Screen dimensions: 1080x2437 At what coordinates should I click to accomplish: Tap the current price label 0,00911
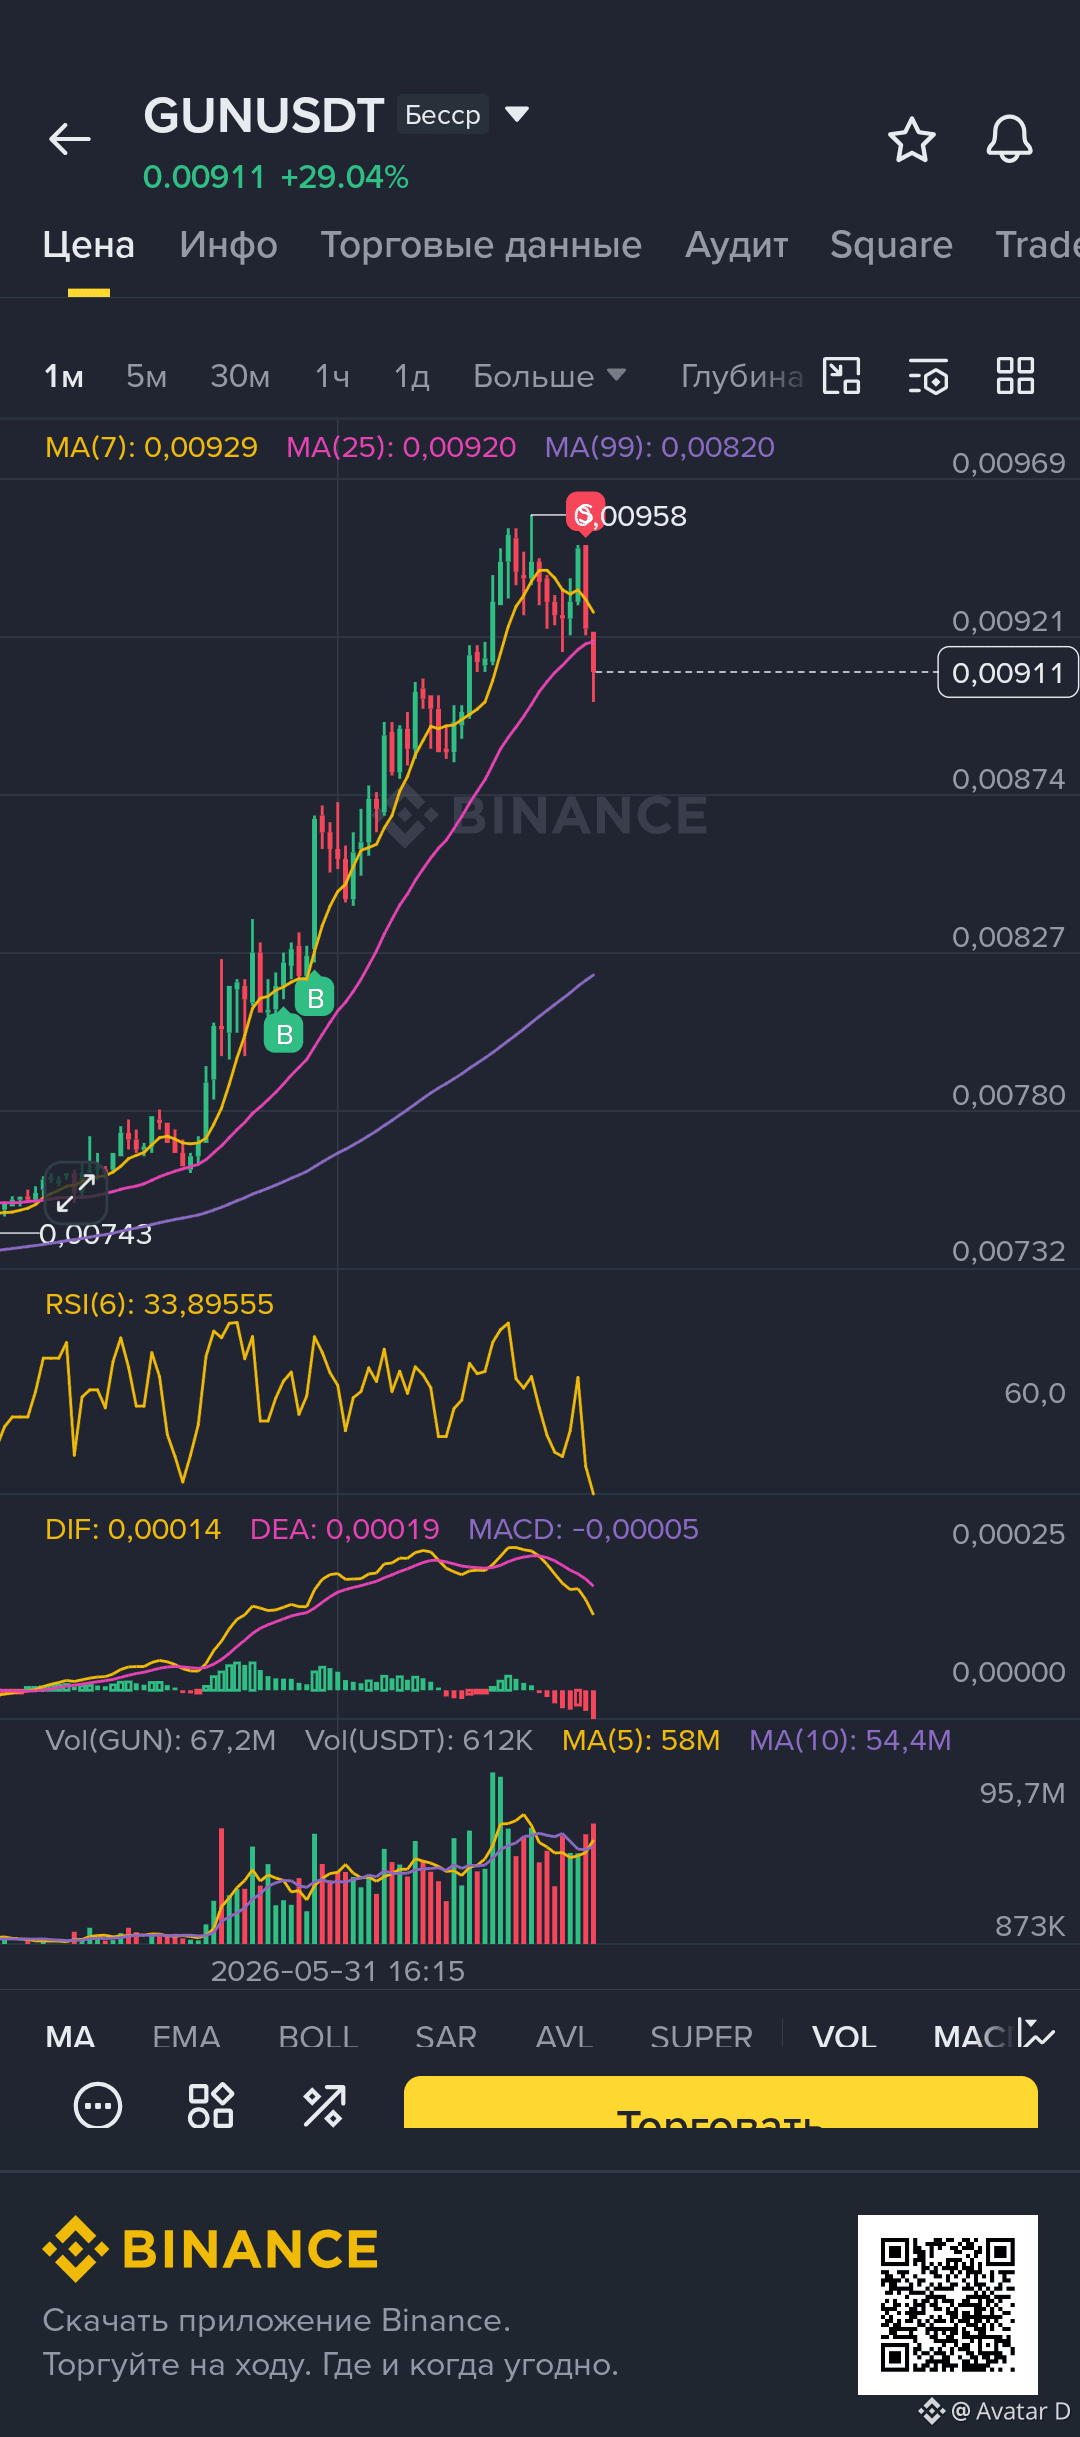tap(1008, 672)
